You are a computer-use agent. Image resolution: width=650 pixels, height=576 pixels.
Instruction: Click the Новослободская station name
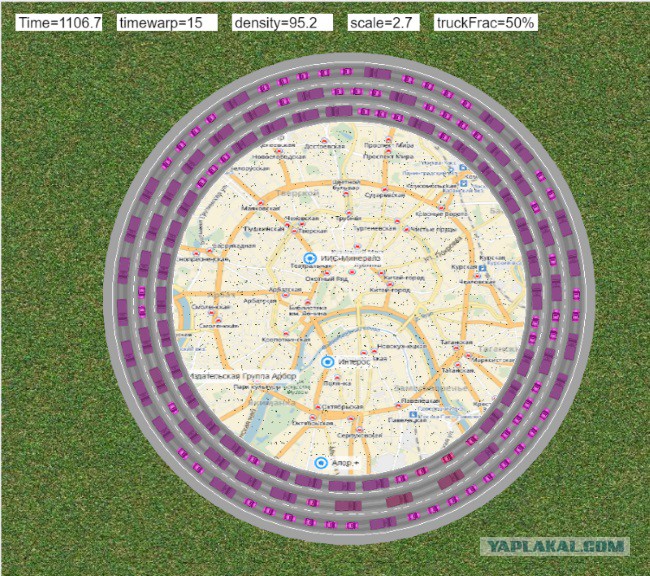[279, 157]
